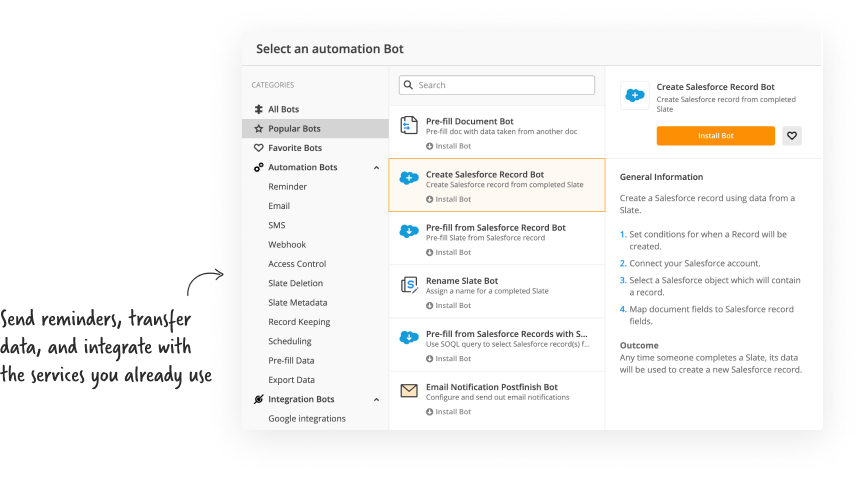Collapse the Automation Bots section chevron
Screen dimensions: 863x478
tap(376, 167)
